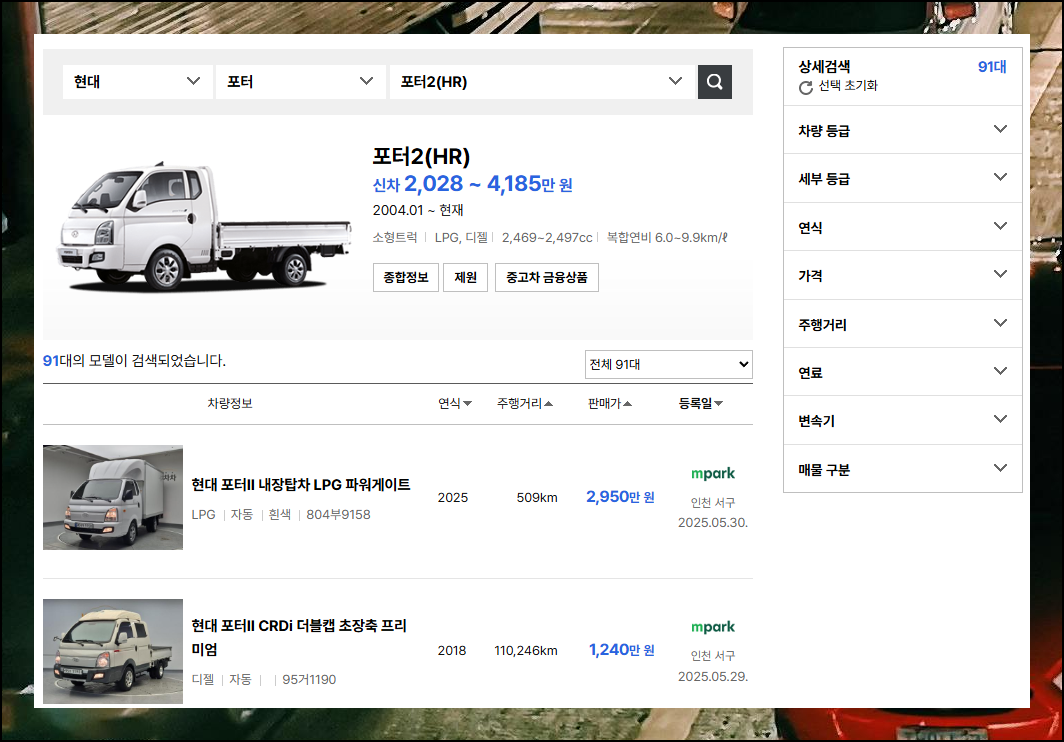This screenshot has height=742, width=1064.
Task: Expand the 변속기 filter section
Action: tap(902, 421)
